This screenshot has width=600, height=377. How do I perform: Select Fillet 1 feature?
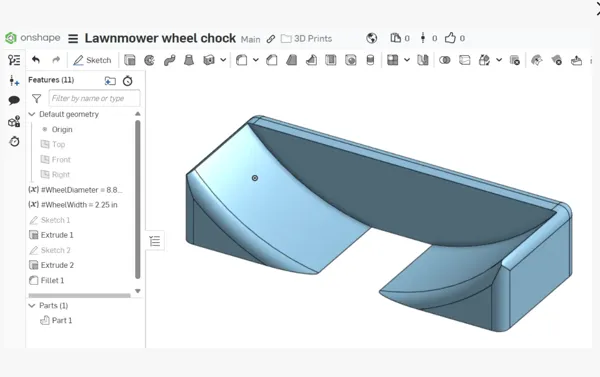point(47,281)
